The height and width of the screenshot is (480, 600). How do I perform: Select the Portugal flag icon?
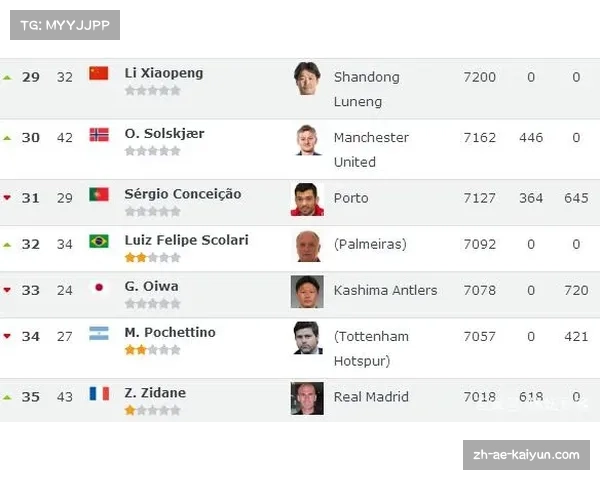99,194
